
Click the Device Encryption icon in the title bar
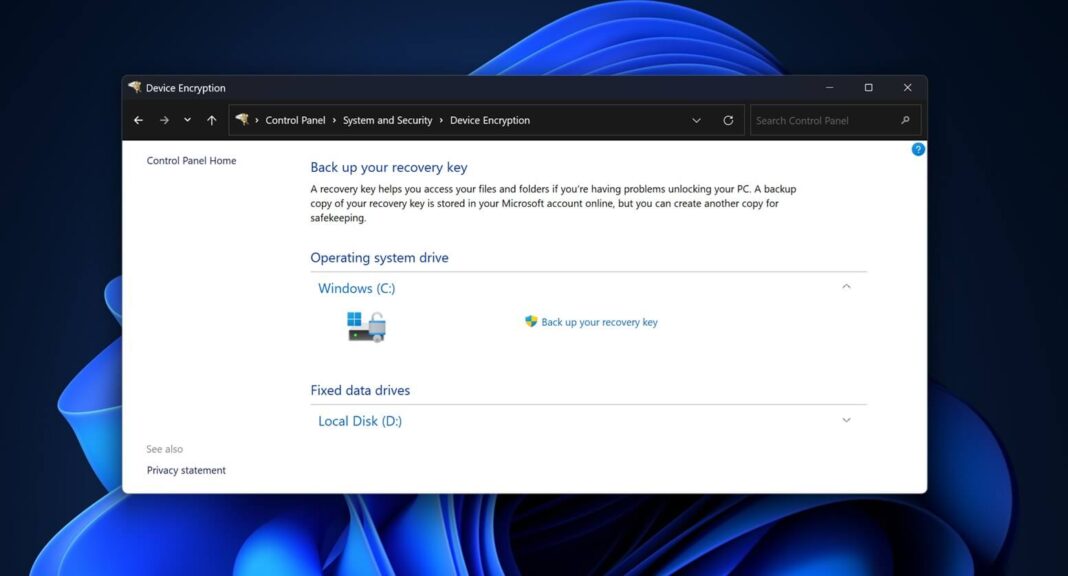pos(133,88)
